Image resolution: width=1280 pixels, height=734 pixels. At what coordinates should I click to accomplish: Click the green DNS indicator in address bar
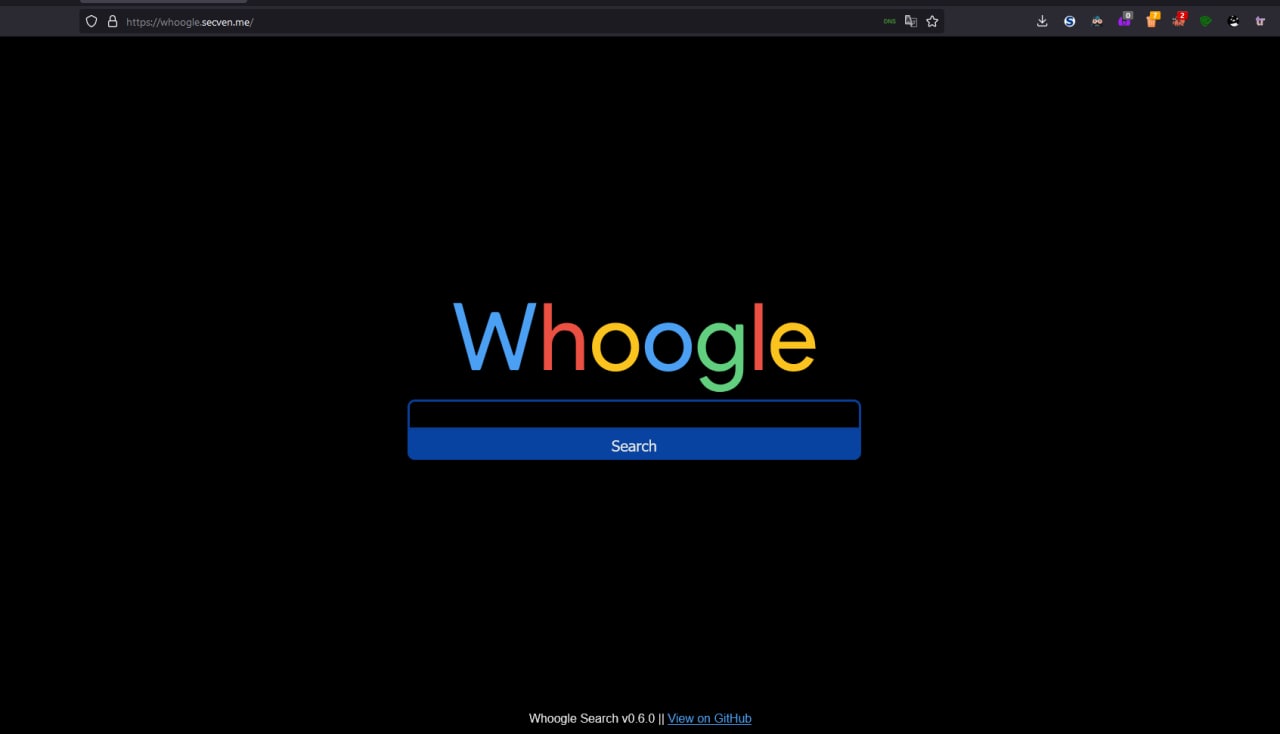click(889, 21)
